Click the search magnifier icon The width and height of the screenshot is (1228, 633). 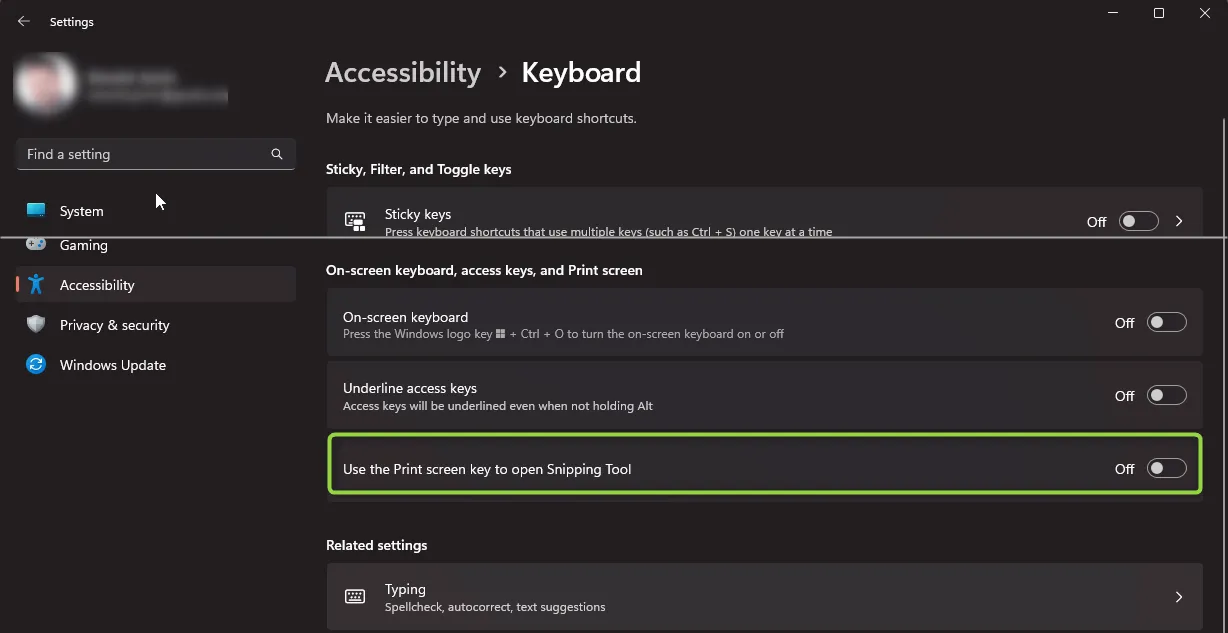tap(276, 154)
